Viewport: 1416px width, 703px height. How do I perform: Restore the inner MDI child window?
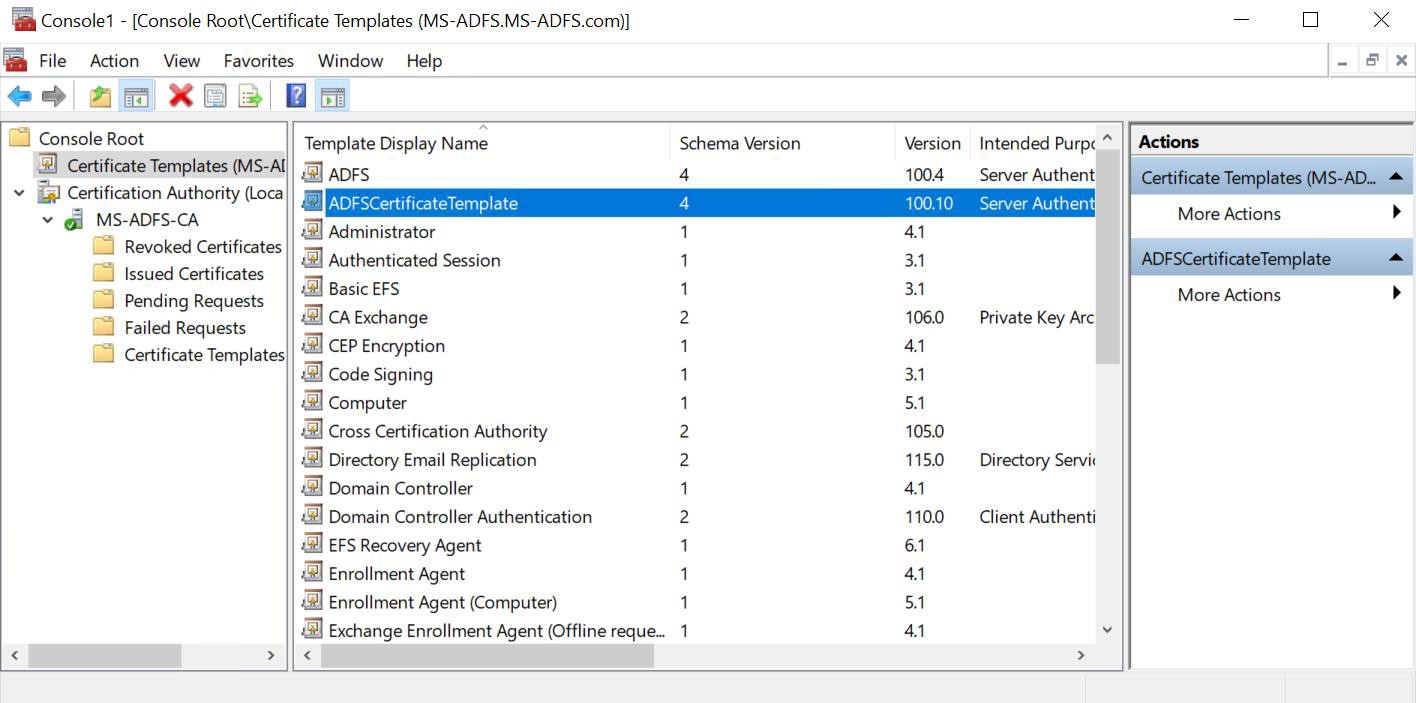pos(1372,61)
